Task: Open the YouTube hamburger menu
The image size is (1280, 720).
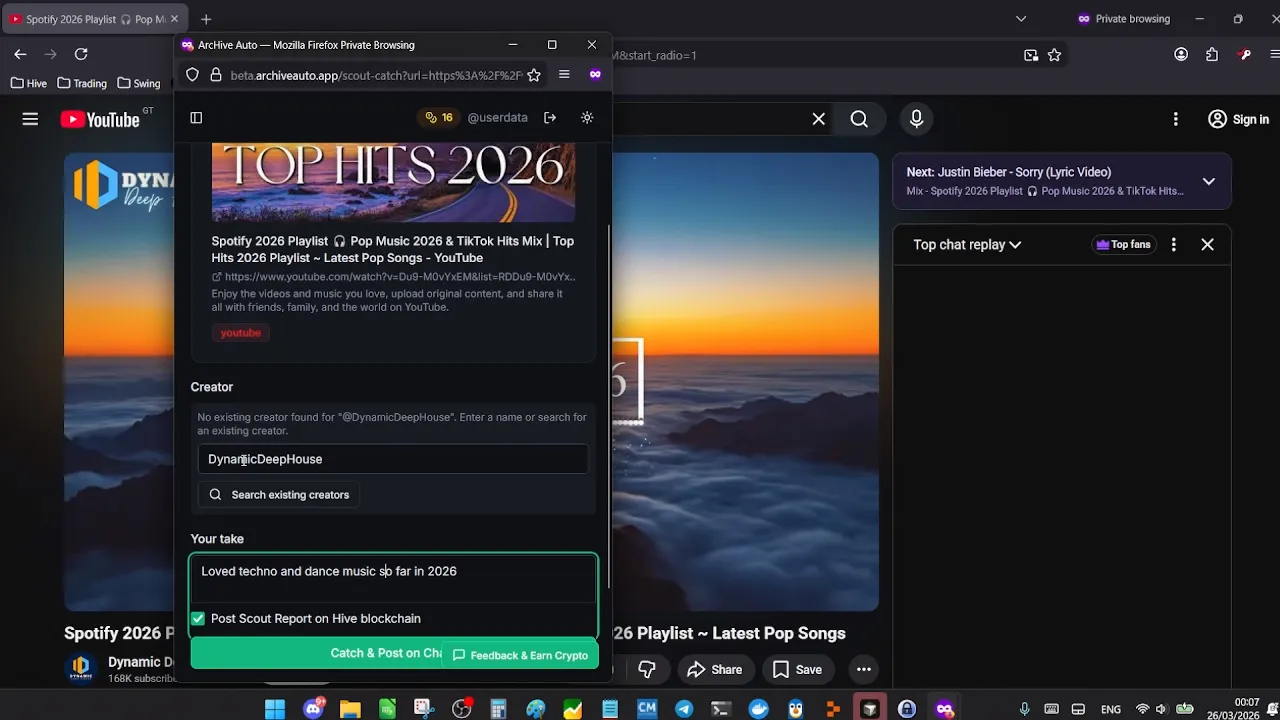Action: [x=29, y=118]
